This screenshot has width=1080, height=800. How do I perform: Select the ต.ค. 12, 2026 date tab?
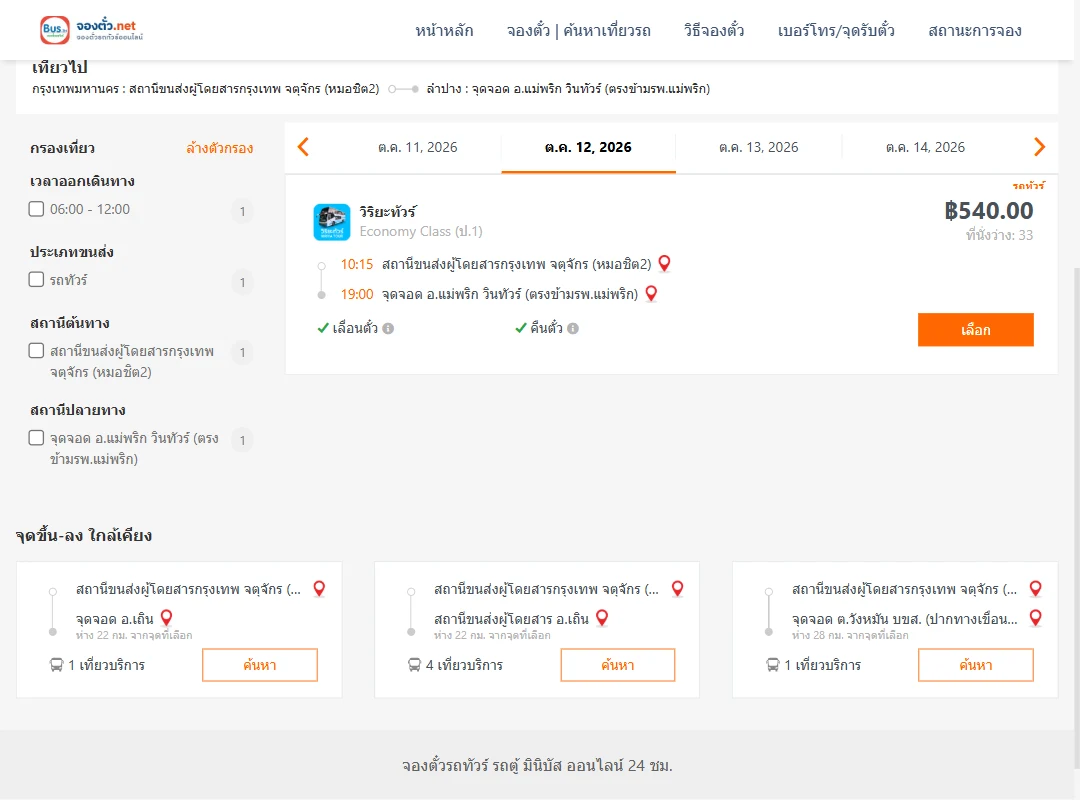click(588, 147)
